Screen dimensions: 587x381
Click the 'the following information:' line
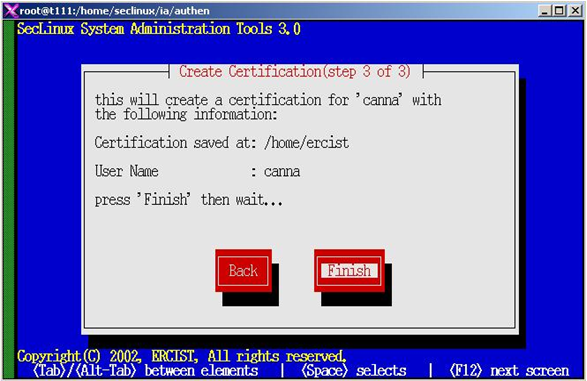pos(186,114)
